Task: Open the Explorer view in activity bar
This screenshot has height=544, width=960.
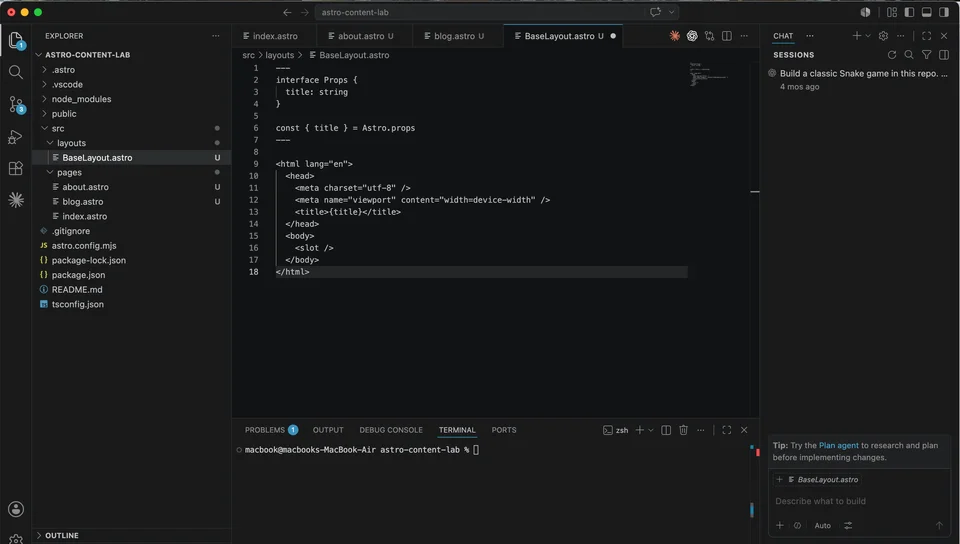Action: tap(16, 40)
